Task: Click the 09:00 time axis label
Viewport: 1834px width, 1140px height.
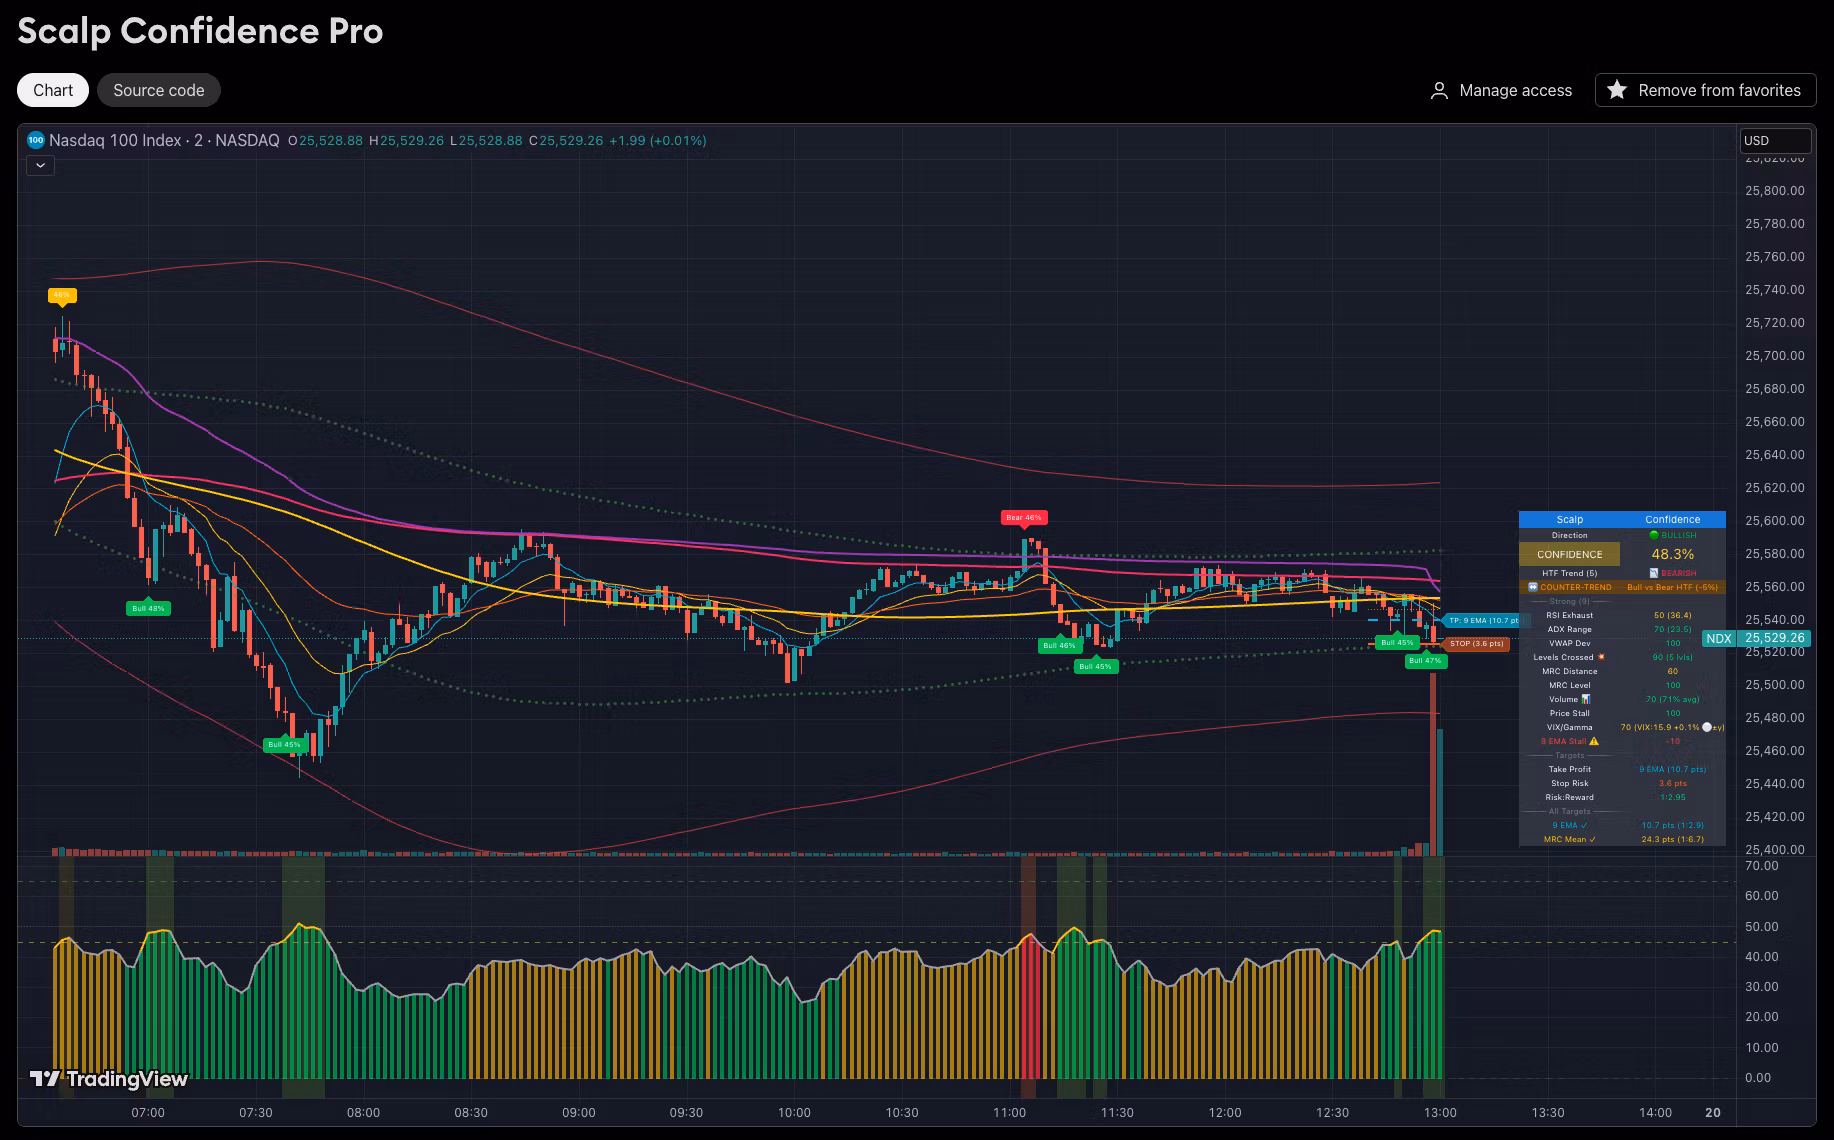Action: (579, 1112)
